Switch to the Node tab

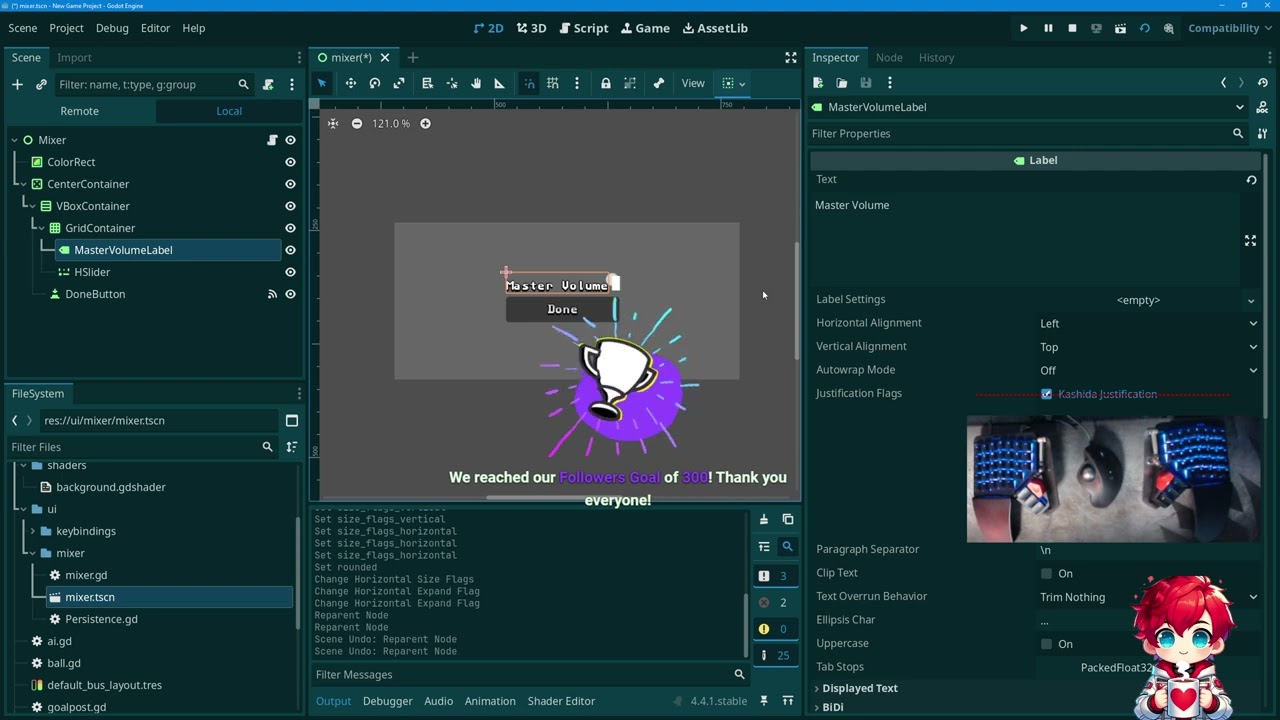coord(889,57)
